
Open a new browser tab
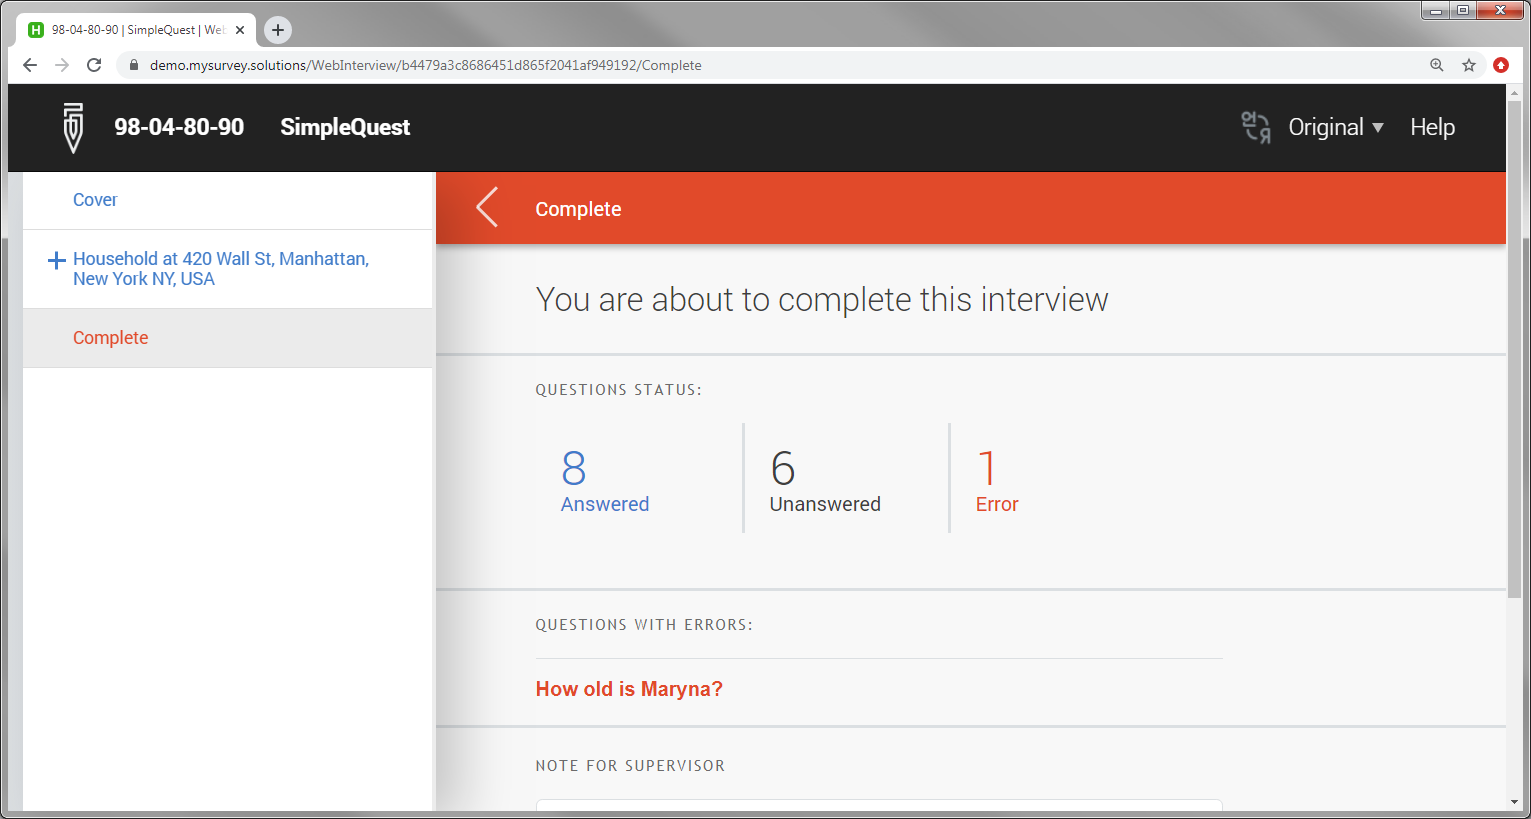pyautogui.click(x=278, y=30)
